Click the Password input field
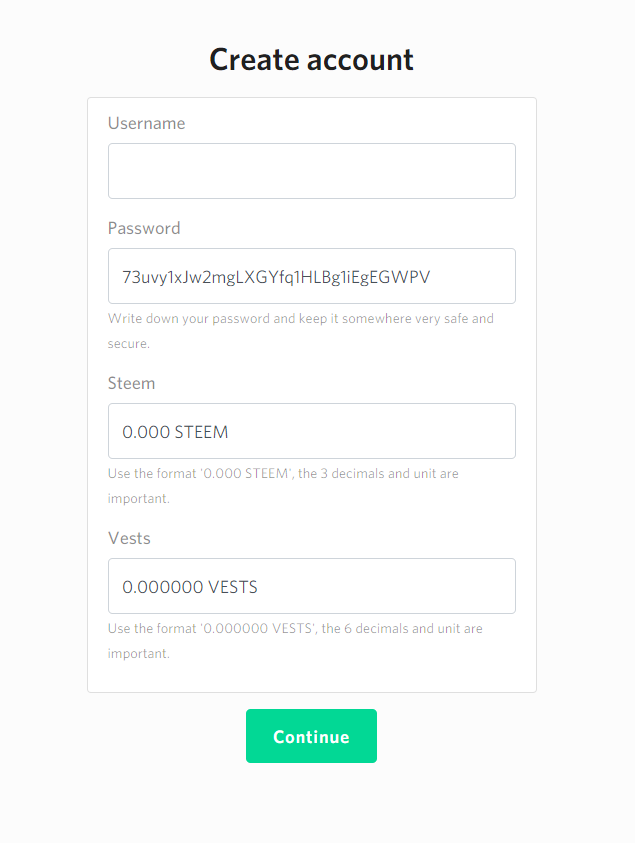 click(311, 276)
